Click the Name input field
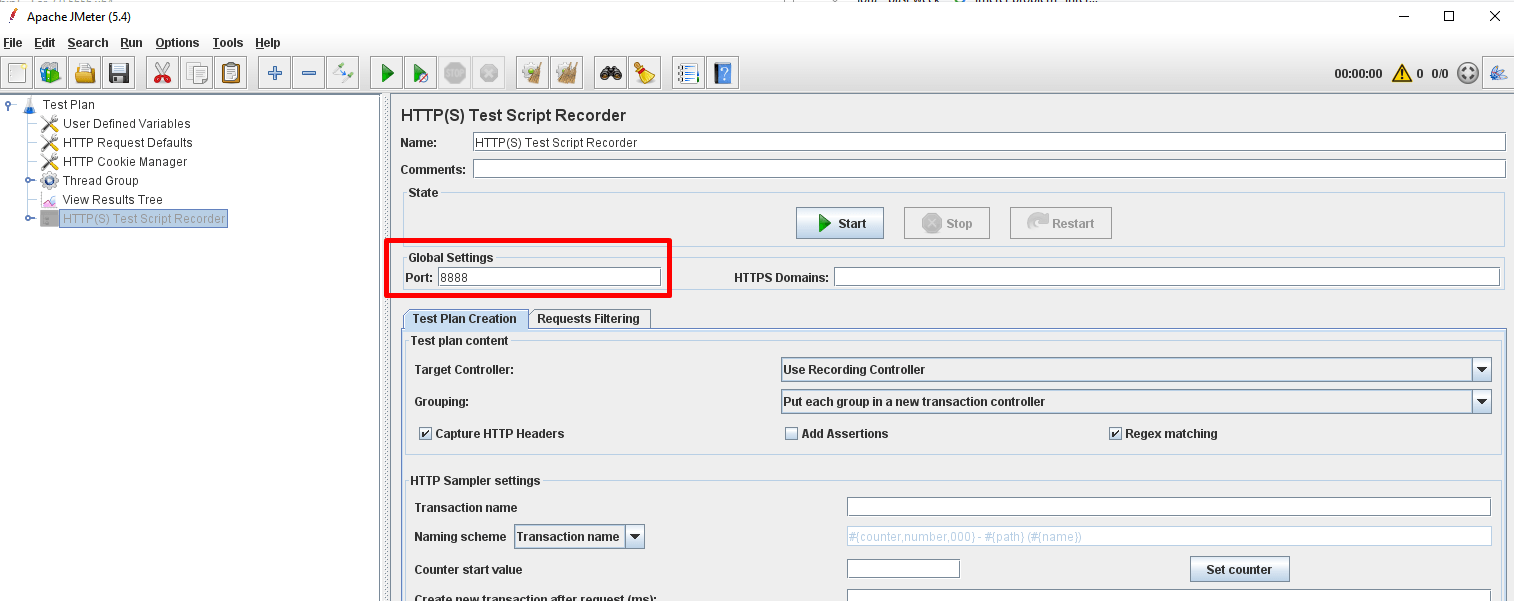 [989, 142]
